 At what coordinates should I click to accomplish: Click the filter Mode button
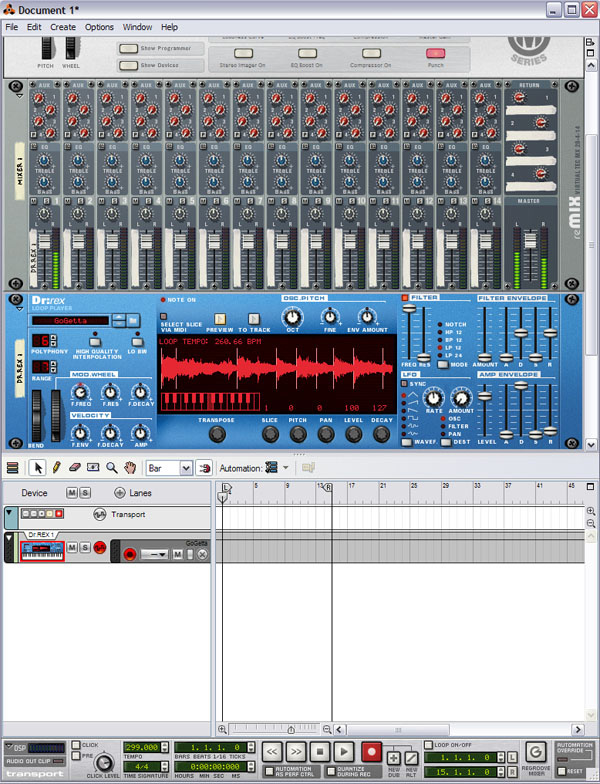[x=442, y=364]
